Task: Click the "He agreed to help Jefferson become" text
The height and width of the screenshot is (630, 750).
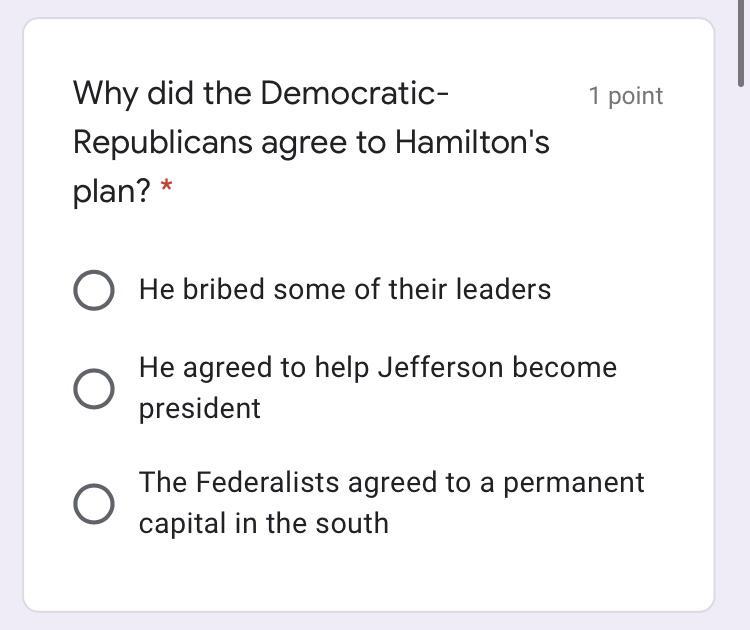Action: 377,368
